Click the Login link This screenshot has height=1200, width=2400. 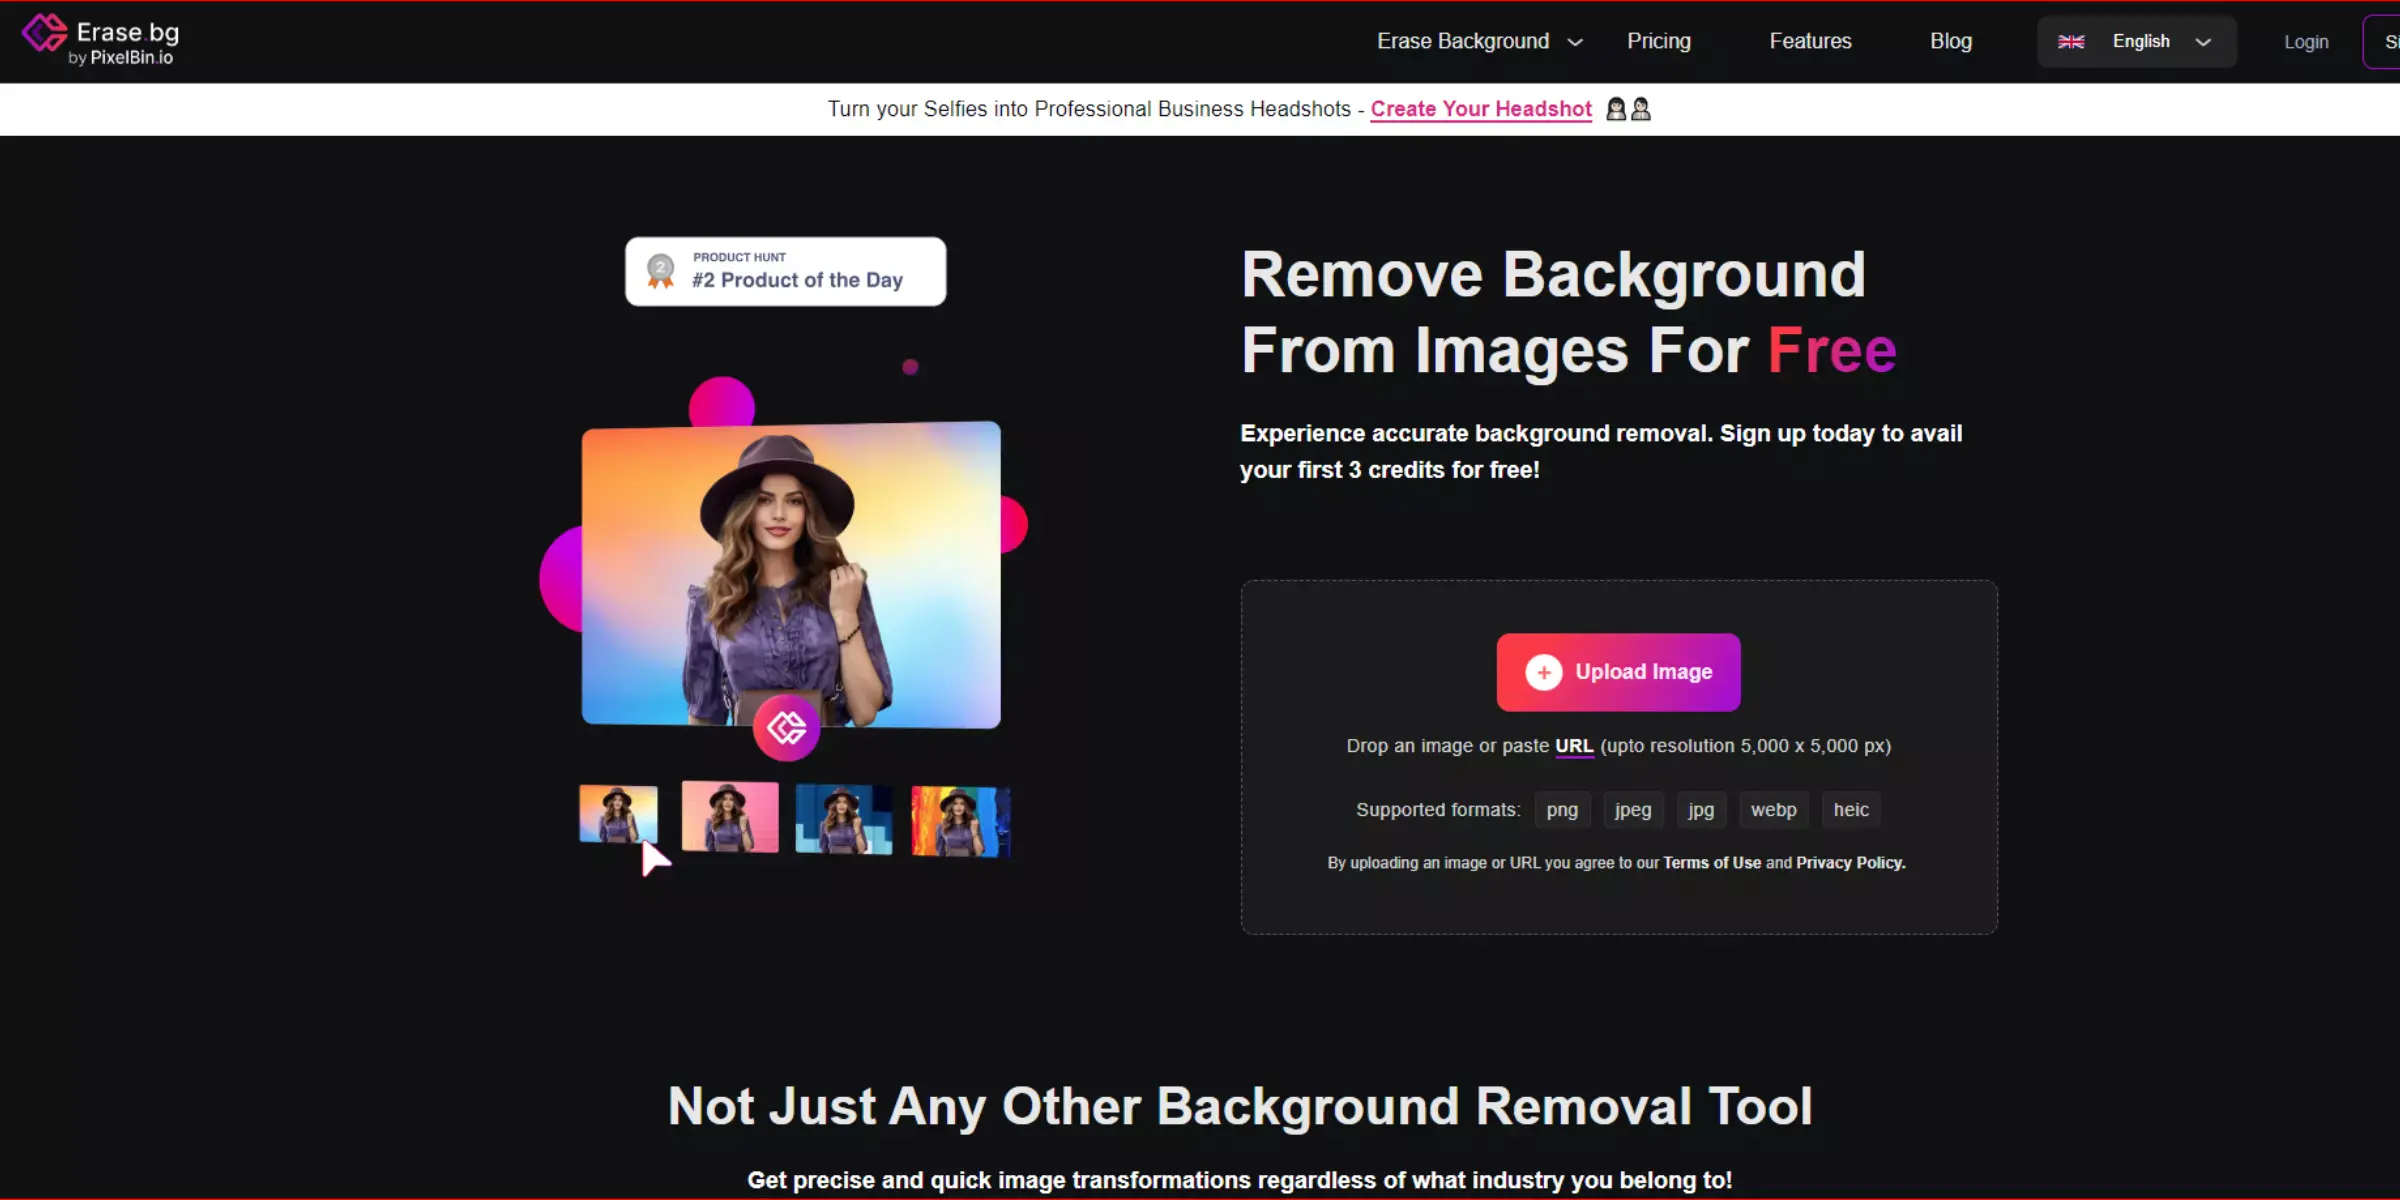click(x=2306, y=42)
